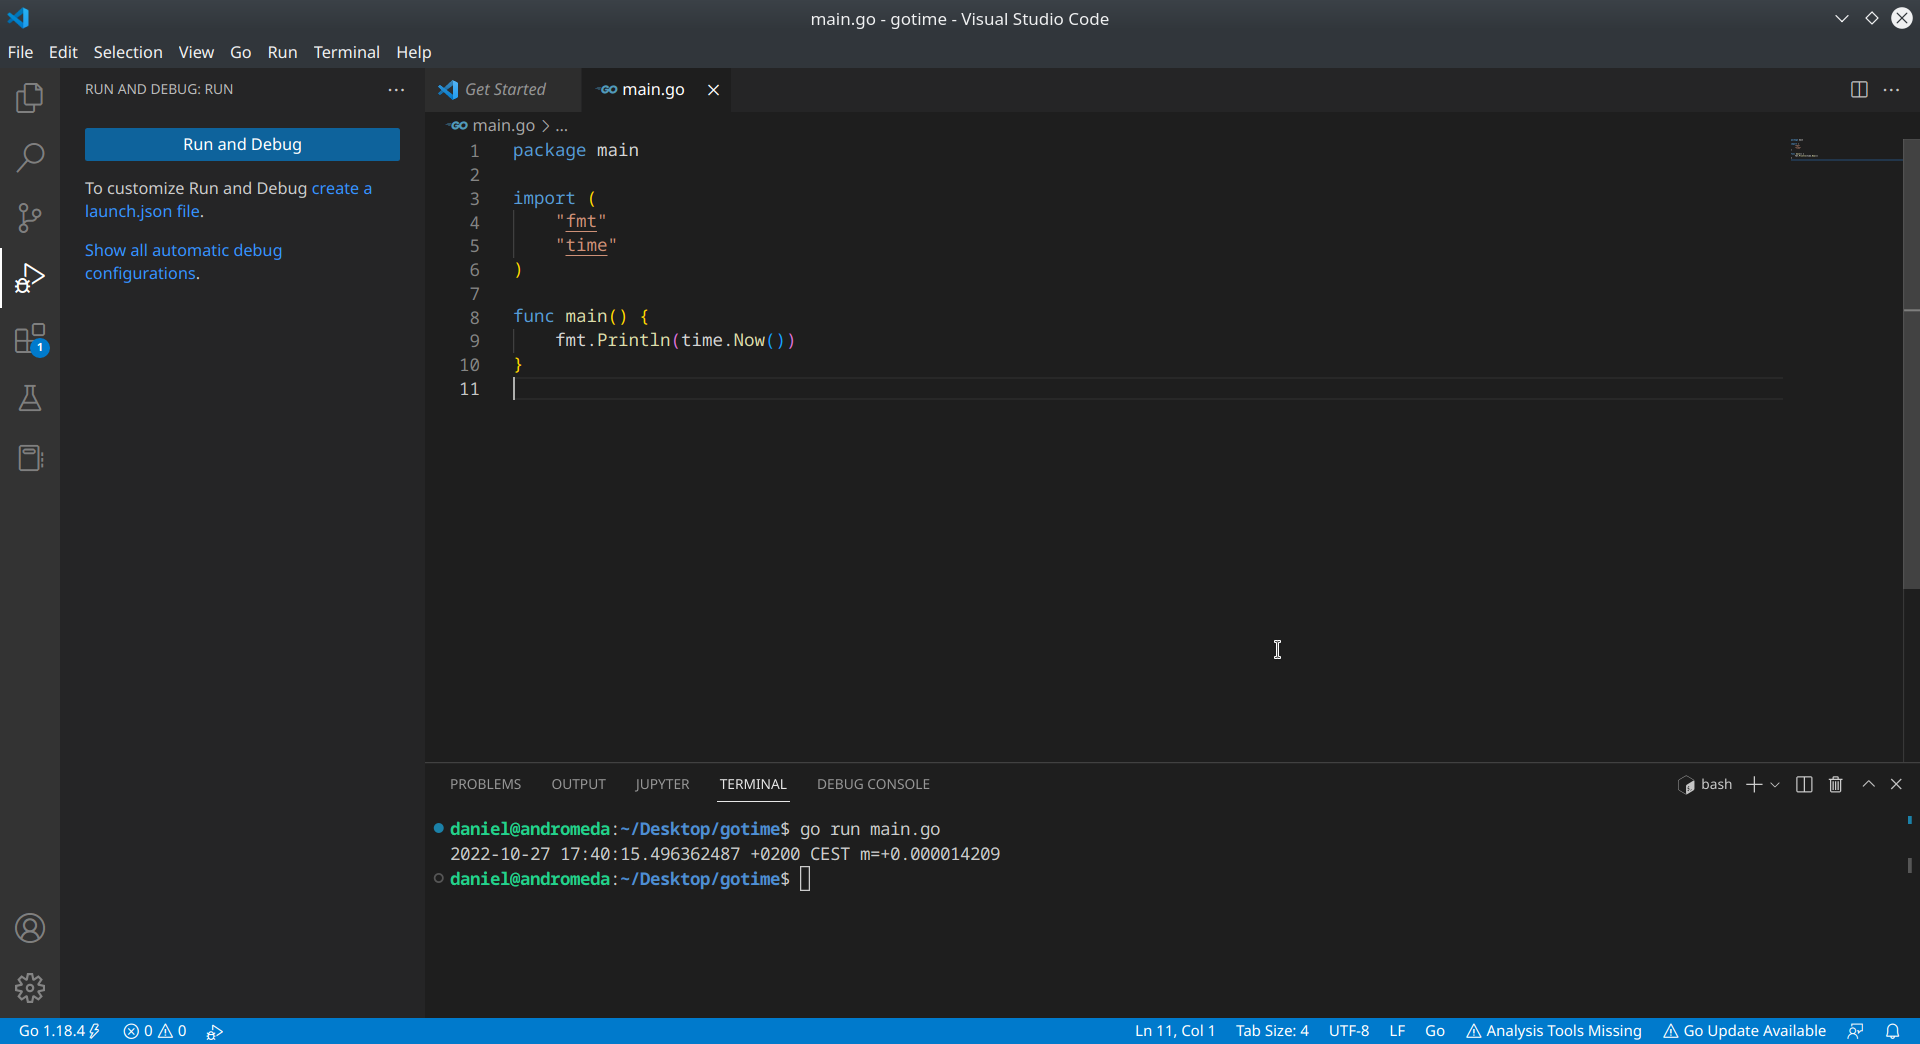
Task: Open the Source Control view
Action: 30,218
